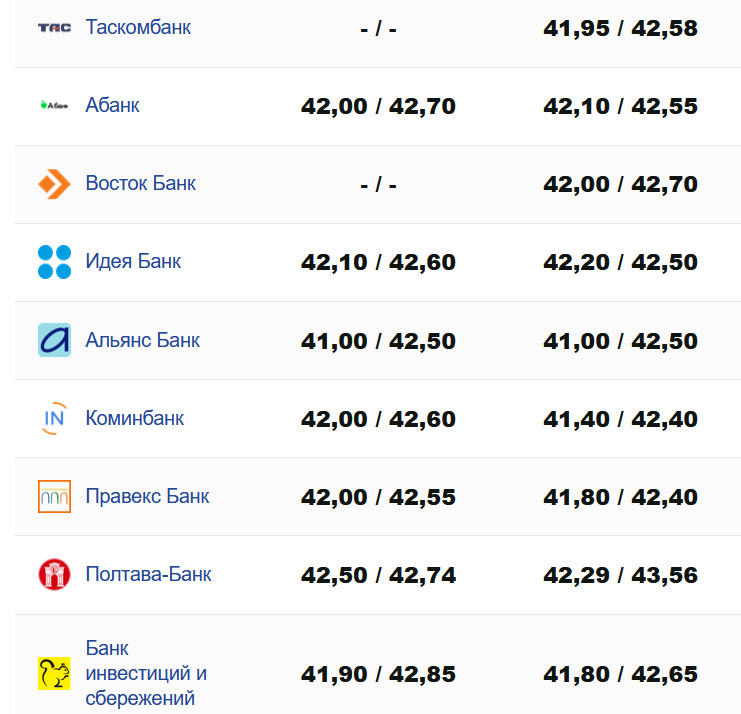
Task: Open the Абанк bank link
Action: [x=113, y=105]
